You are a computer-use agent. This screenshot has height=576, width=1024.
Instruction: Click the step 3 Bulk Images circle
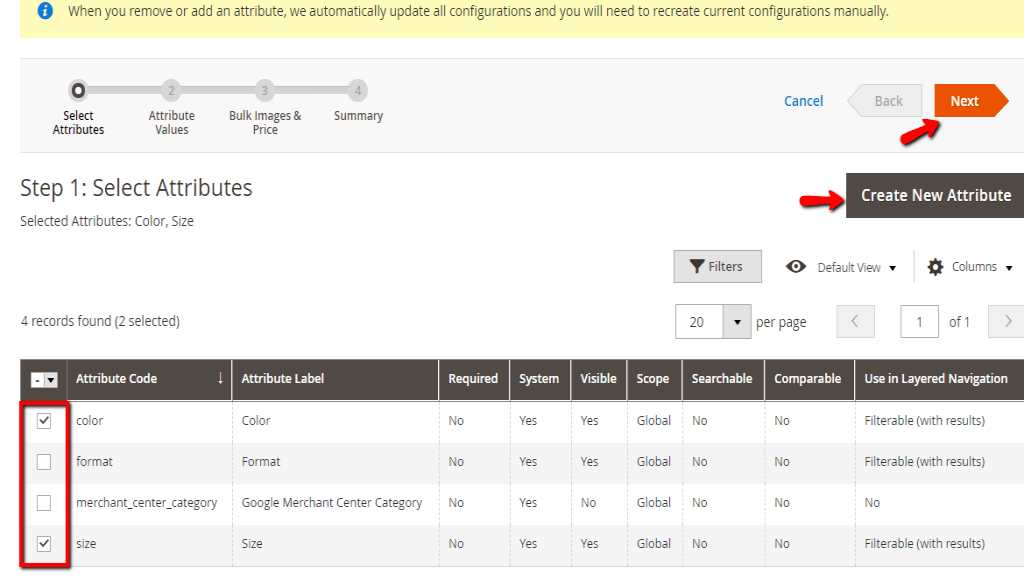pyautogui.click(x=264, y=90)
